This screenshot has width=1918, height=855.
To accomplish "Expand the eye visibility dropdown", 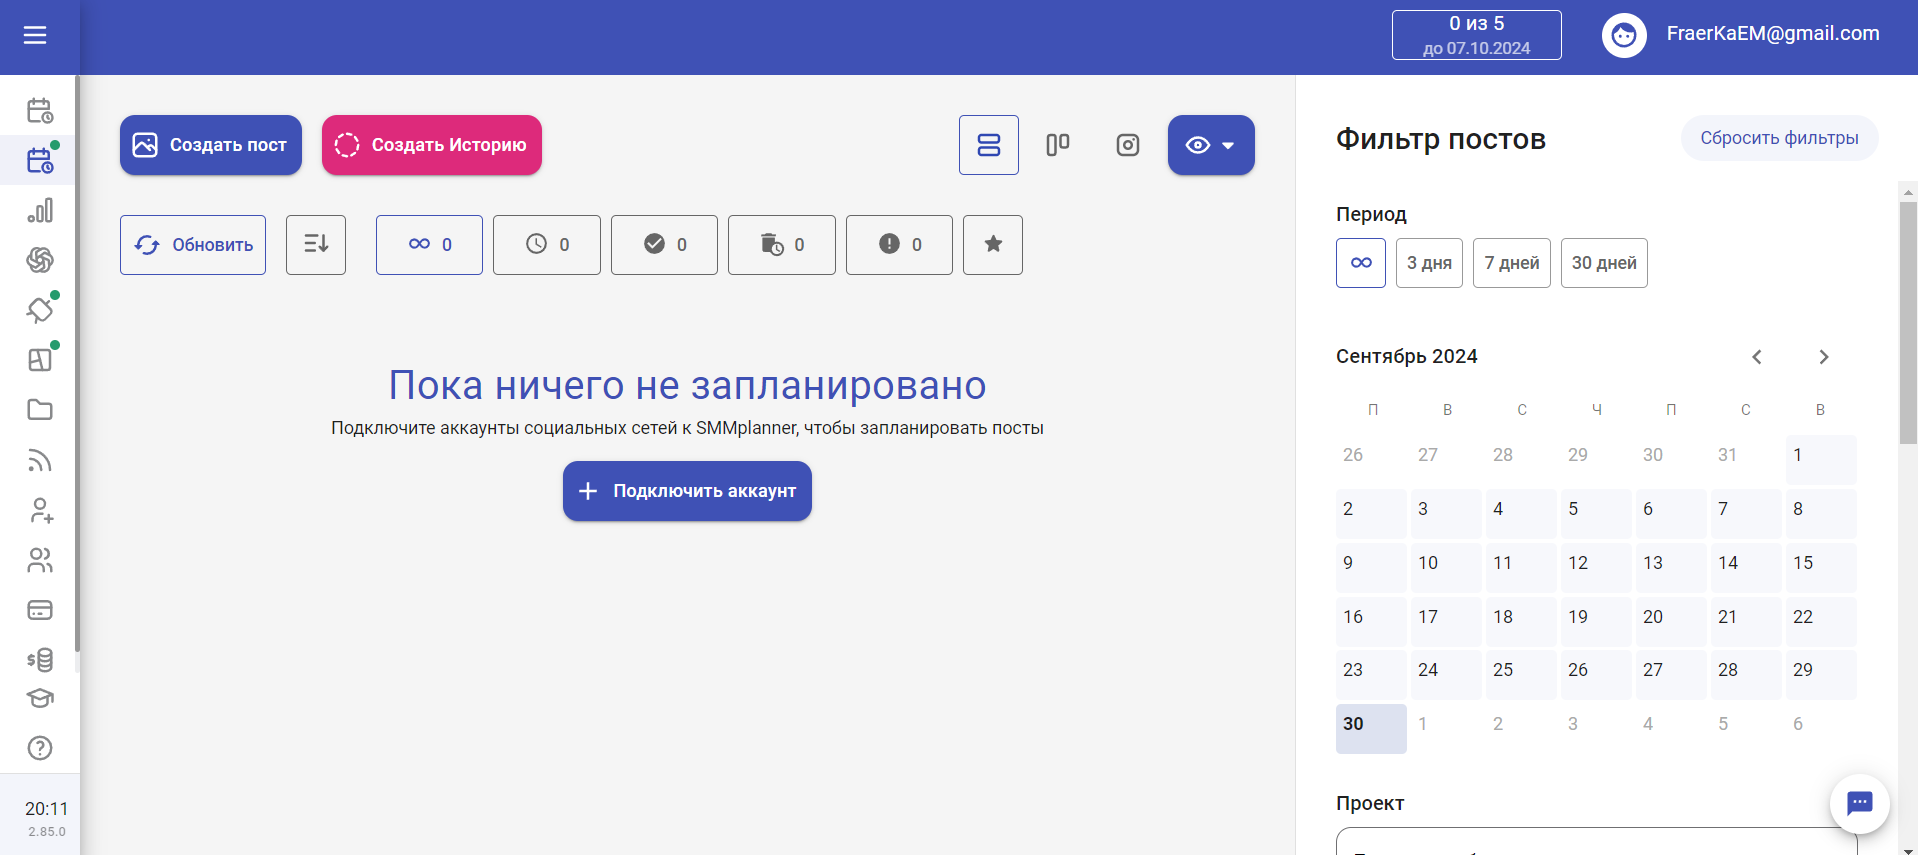I will [1211, 145].
